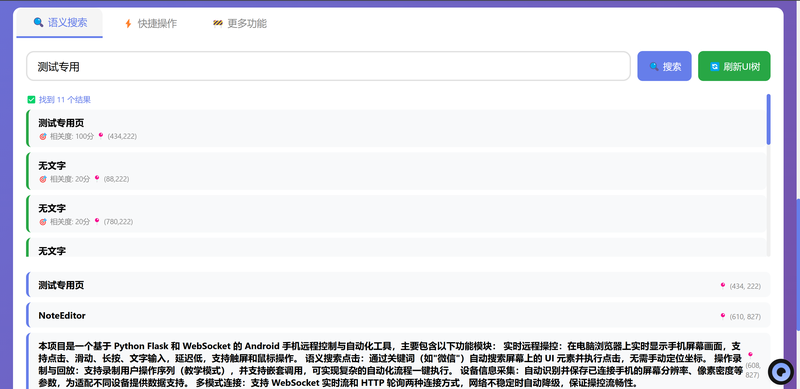Click the 相关度: 100分 score text
Viewport: 800px width, 389px height.
point(71,136)
